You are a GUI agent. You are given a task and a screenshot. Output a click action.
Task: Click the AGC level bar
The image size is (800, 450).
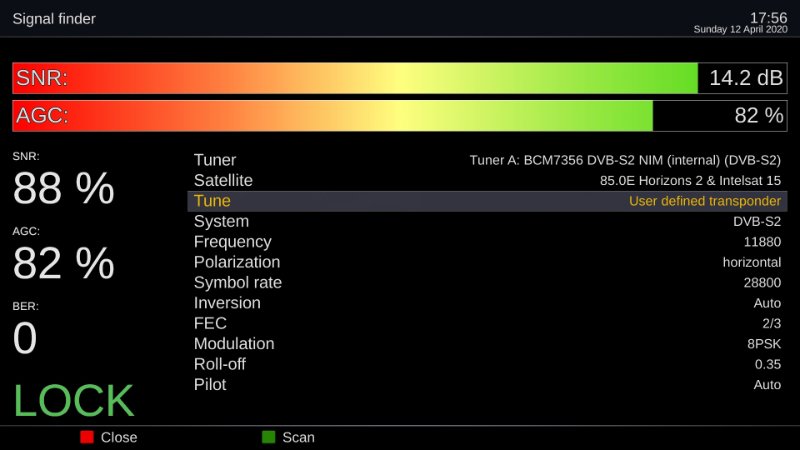click(333, 115)
